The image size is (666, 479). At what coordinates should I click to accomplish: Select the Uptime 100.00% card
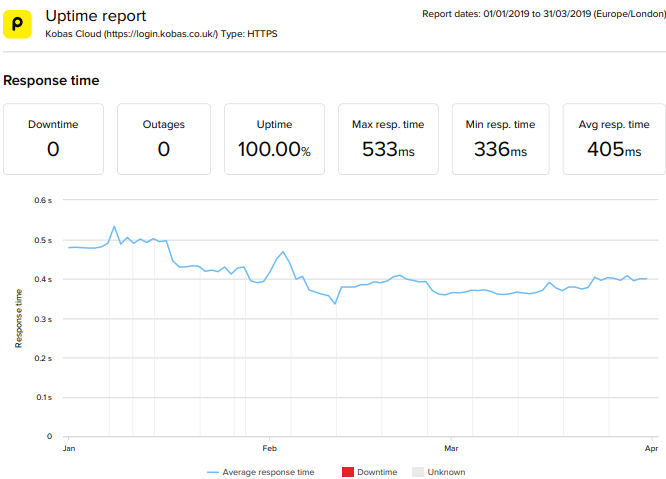point(274,139)
